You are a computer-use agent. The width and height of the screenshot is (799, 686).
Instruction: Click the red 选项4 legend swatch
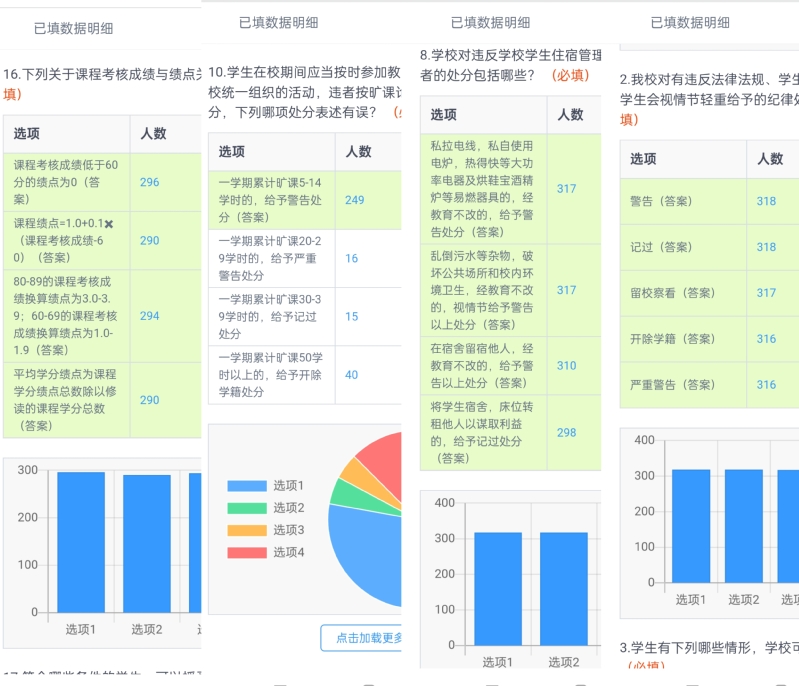(246, 552)
